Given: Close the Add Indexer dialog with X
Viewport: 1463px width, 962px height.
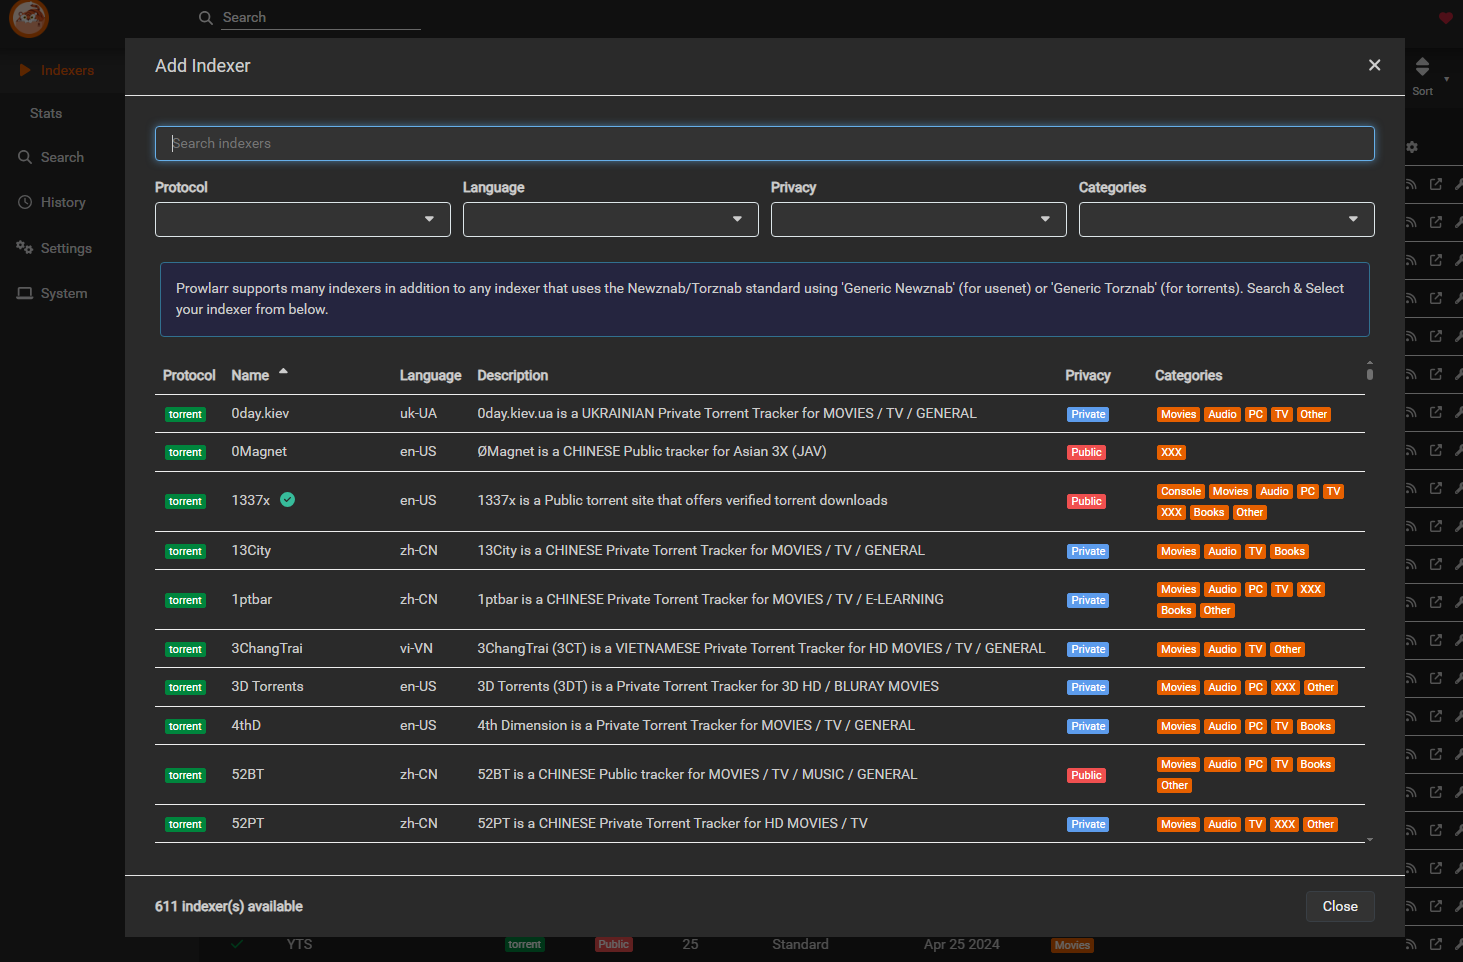Looking at the screenshot, I should pos(1374,65).
